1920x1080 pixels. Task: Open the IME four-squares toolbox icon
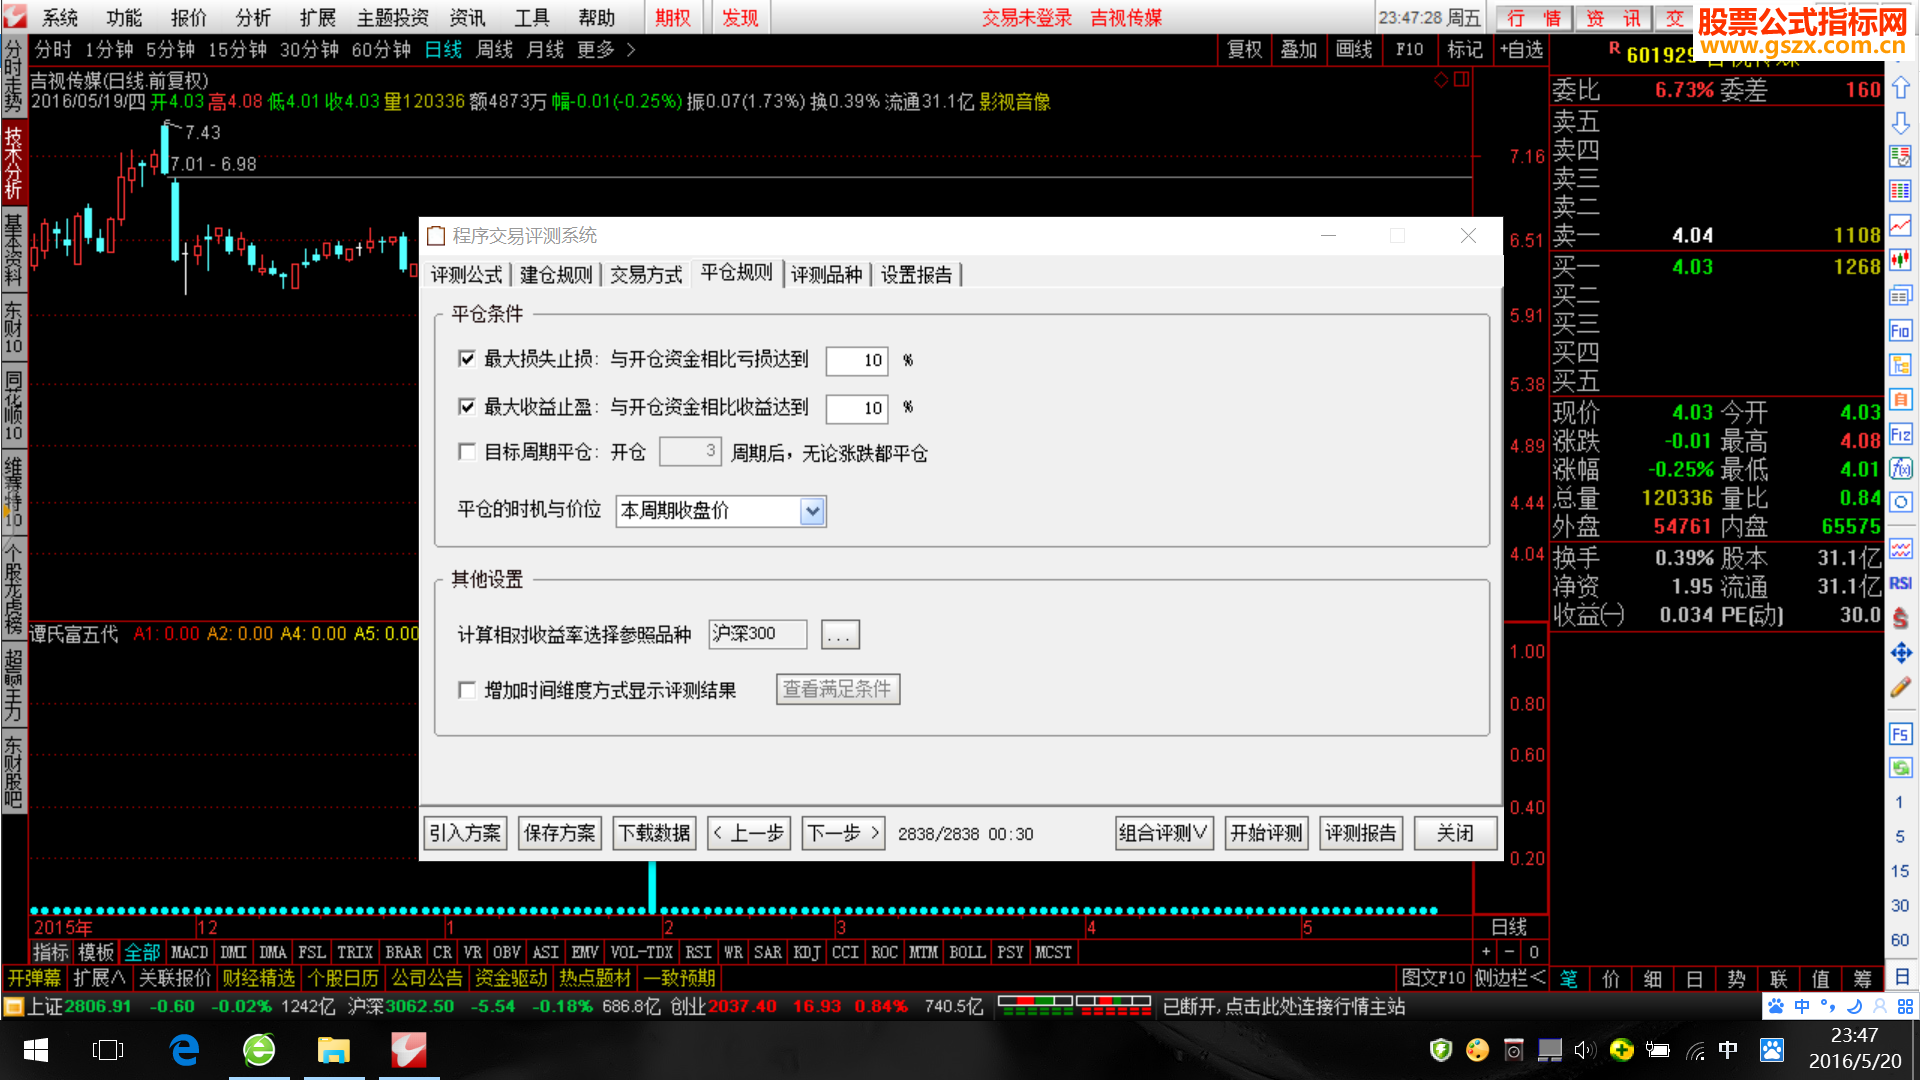point(1905,1006)
